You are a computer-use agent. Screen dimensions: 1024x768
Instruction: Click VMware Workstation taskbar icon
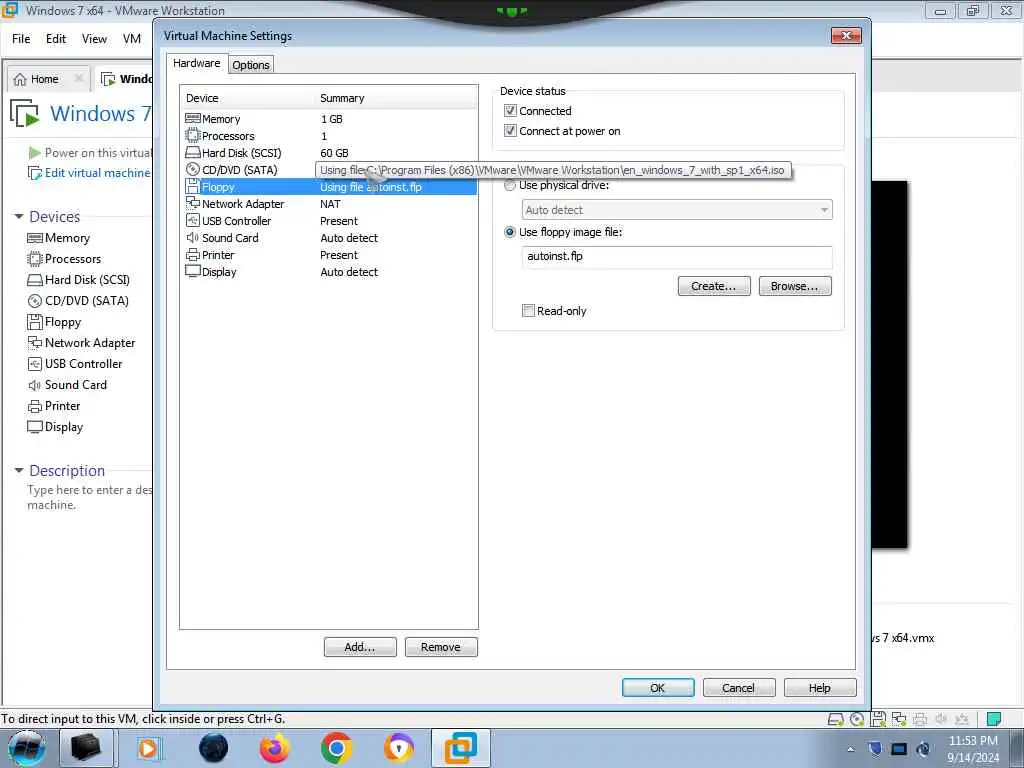461,748
